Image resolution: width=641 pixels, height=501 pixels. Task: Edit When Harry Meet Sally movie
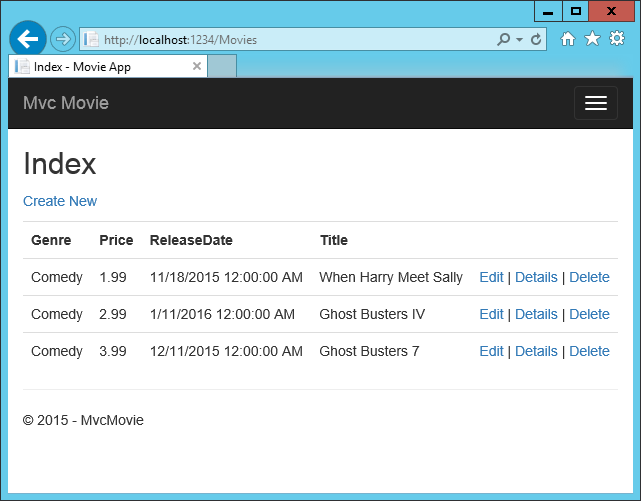pyautogui.click(x=491, y=277)
